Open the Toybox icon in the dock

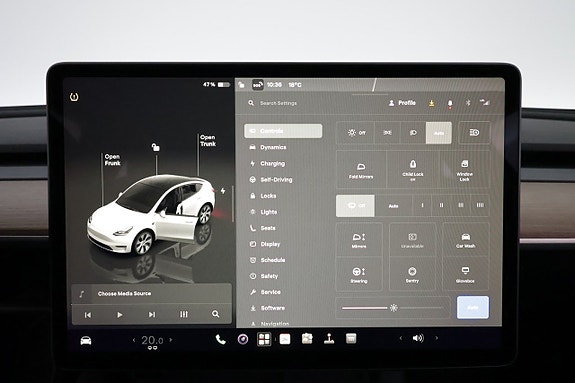307,339
